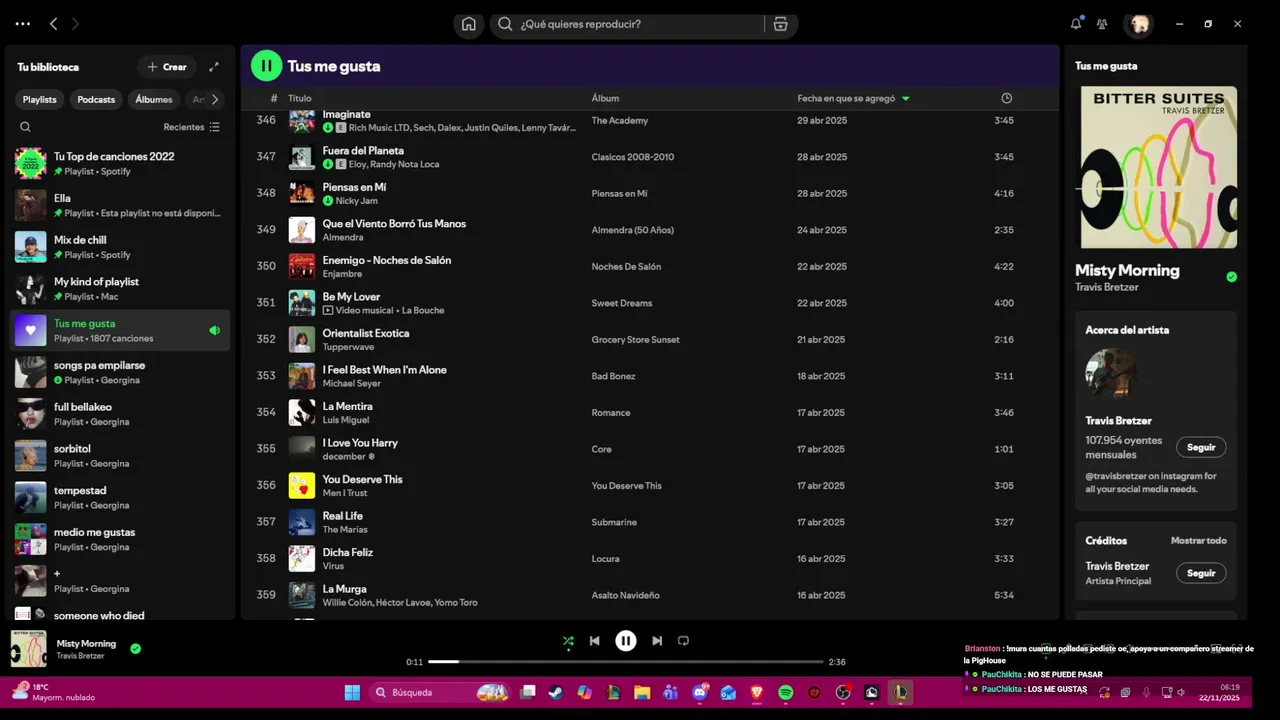The width and height of the screenshot is (1280, 720).
Task: Open the Submarine album link
Action: [x=614, y=522]
